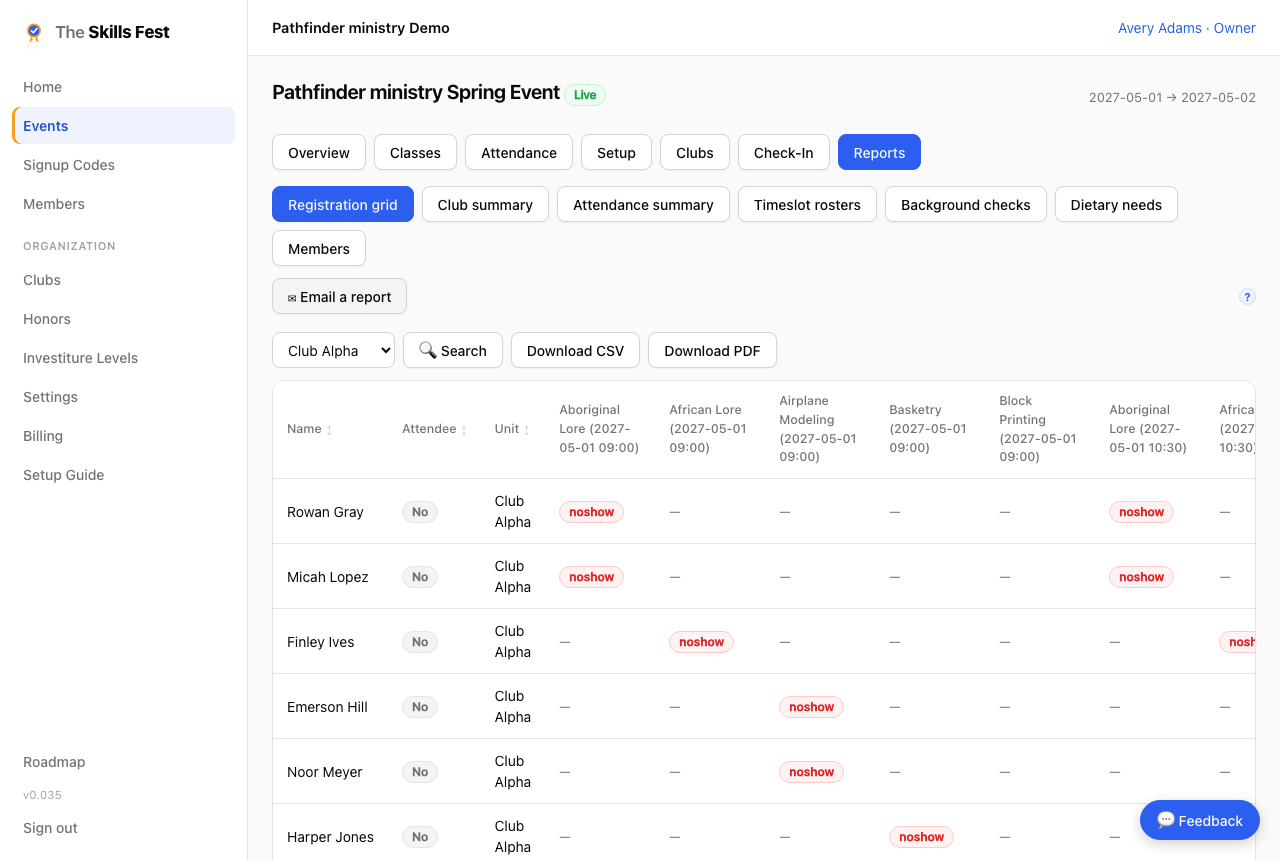Click the Basketry column header
The width and height of the screenshot is (1280, 860).
(x=930, y=429)
